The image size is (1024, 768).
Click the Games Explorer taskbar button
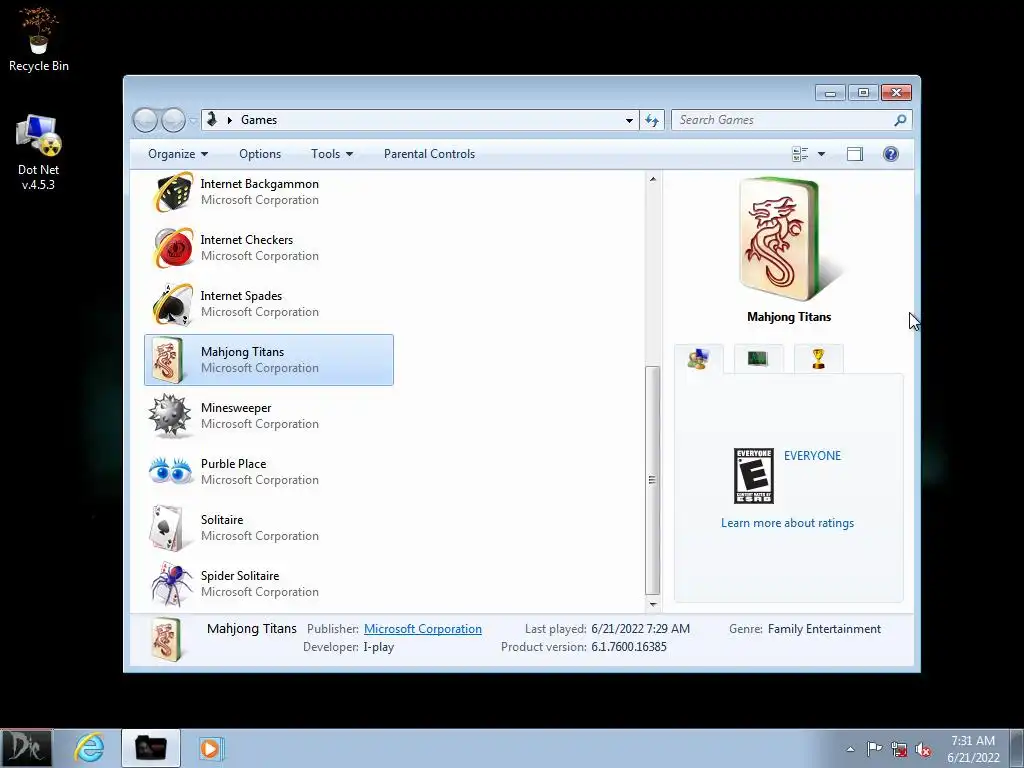(151, 748)
